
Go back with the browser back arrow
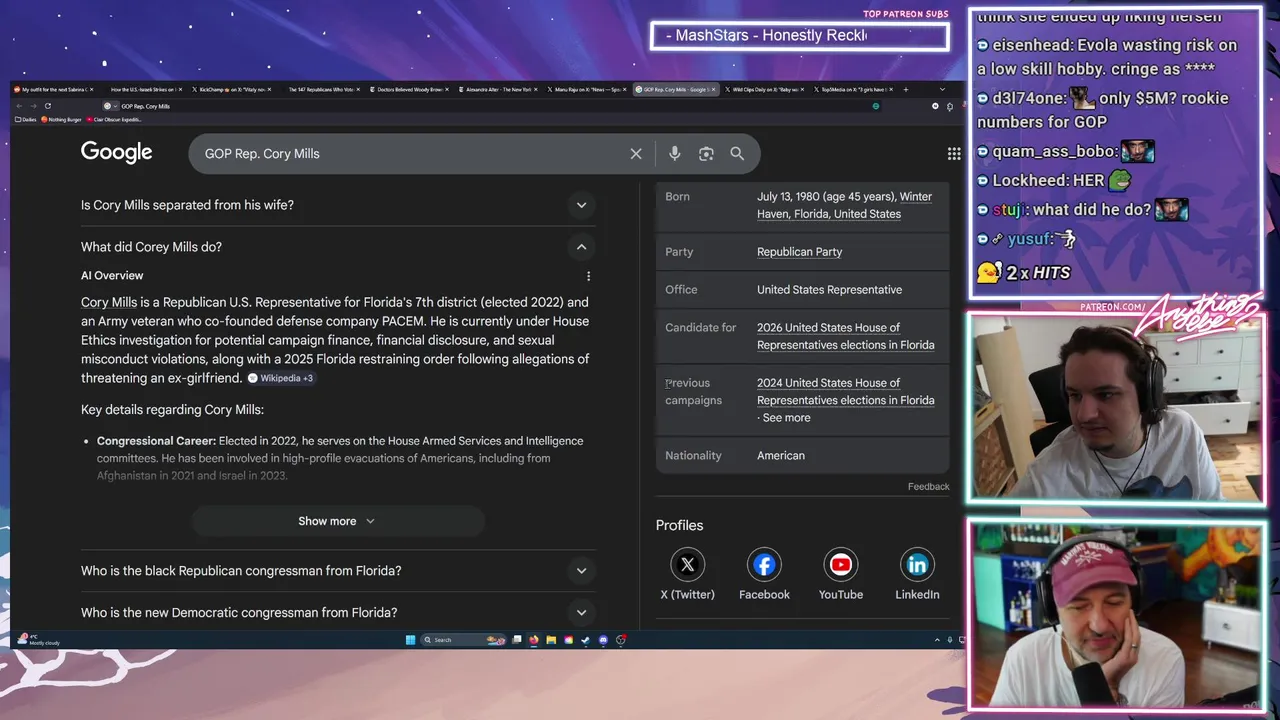pos(19,106)
